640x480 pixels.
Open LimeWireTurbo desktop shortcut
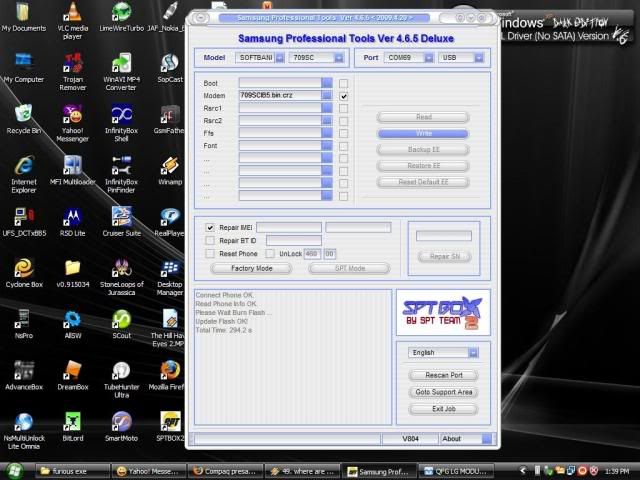coord(121,17)
